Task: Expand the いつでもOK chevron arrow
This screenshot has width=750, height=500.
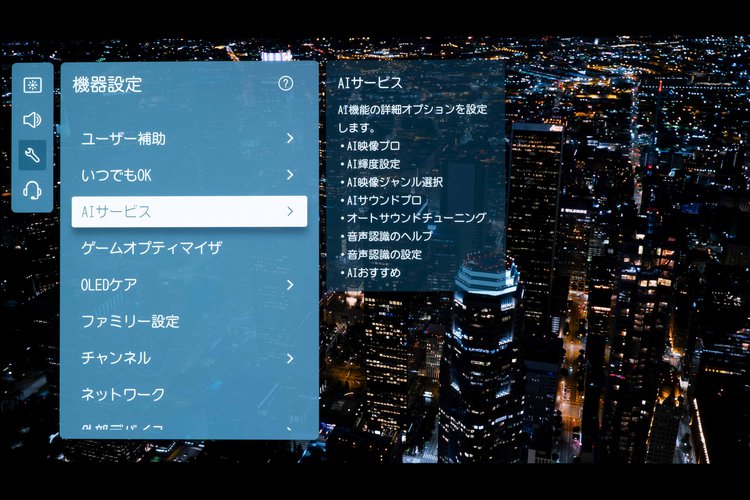Action: click(289, 175)
